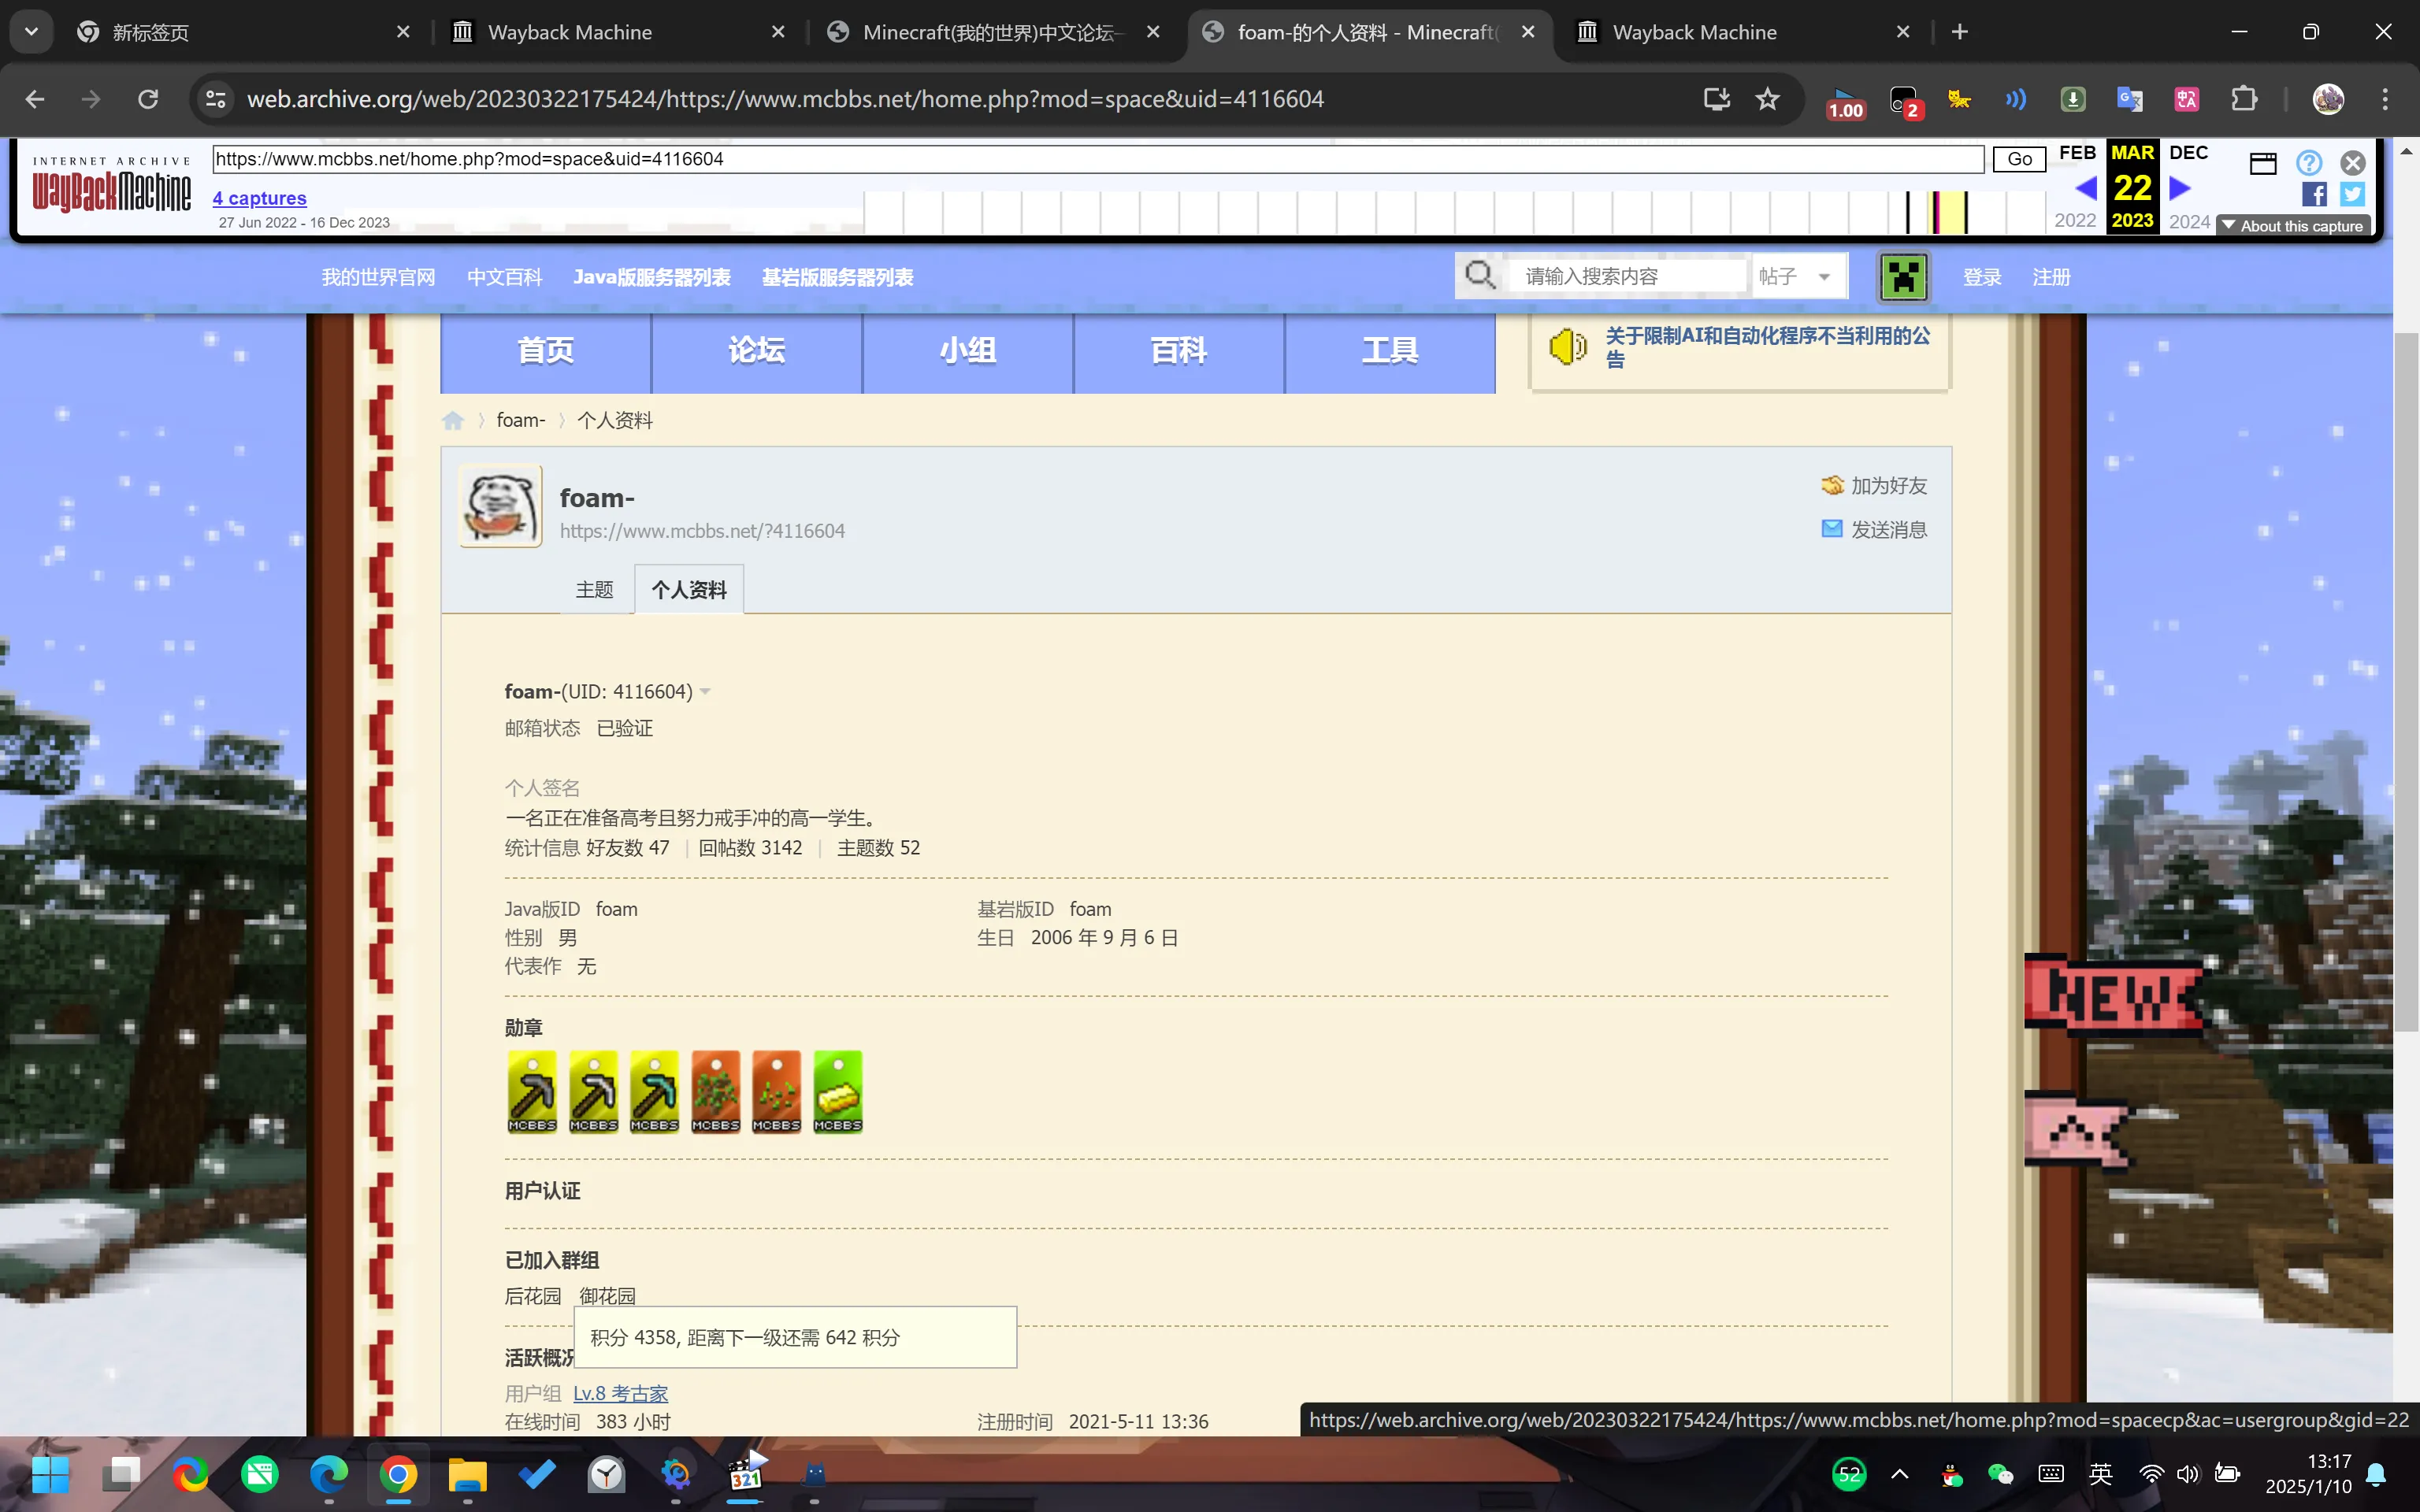Bookmark this page with star icon
Viewport: 2420px width, 1512px height.
[1767, 99]
